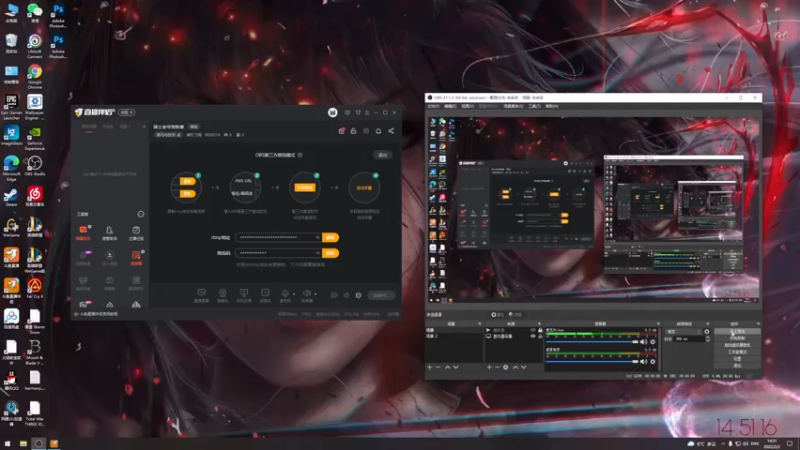Screen dimensions: 800x450
Task: Click the padlock icon in streaming companion header
Action: (x=353, y=131)
